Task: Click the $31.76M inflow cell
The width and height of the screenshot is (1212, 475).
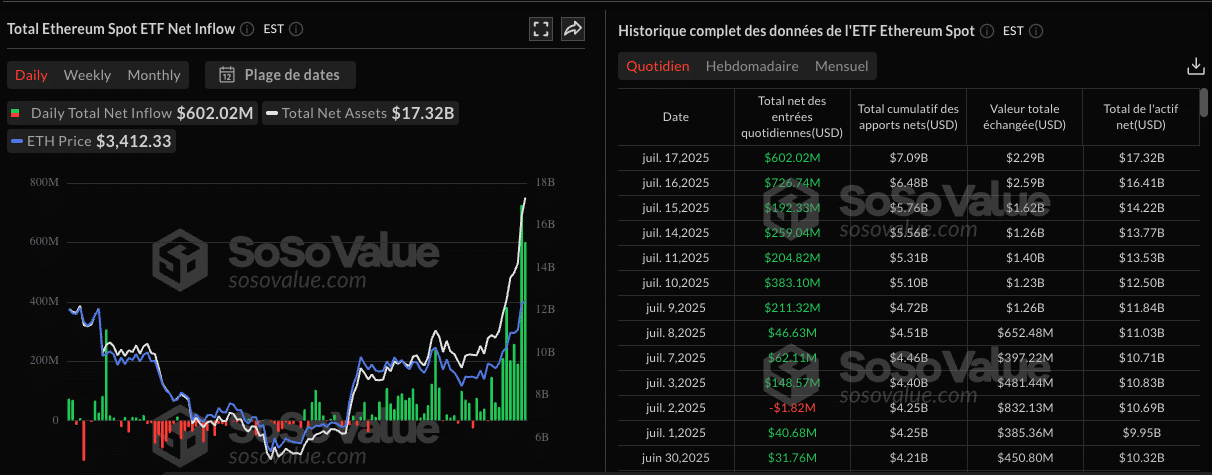Action: pyautogui.click(x=792, y=458)
